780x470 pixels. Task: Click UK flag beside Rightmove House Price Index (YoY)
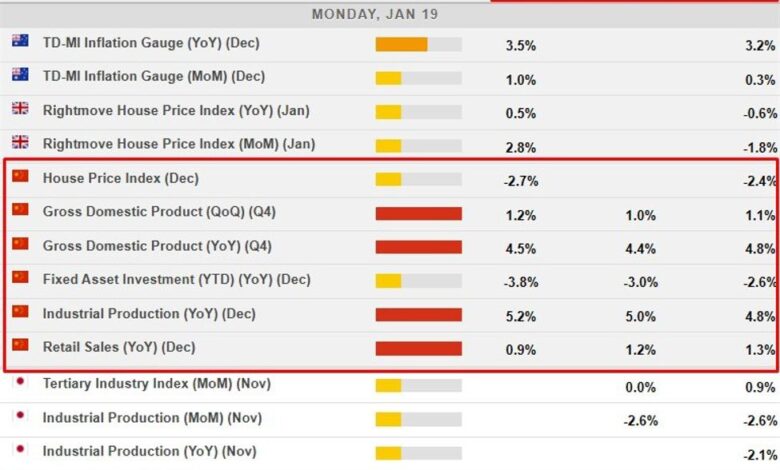20,109
